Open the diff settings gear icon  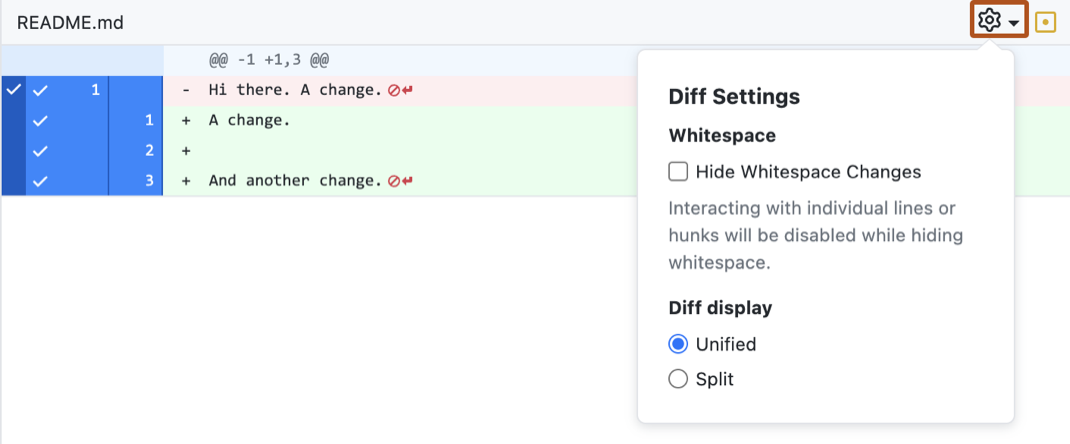point(989,21)
